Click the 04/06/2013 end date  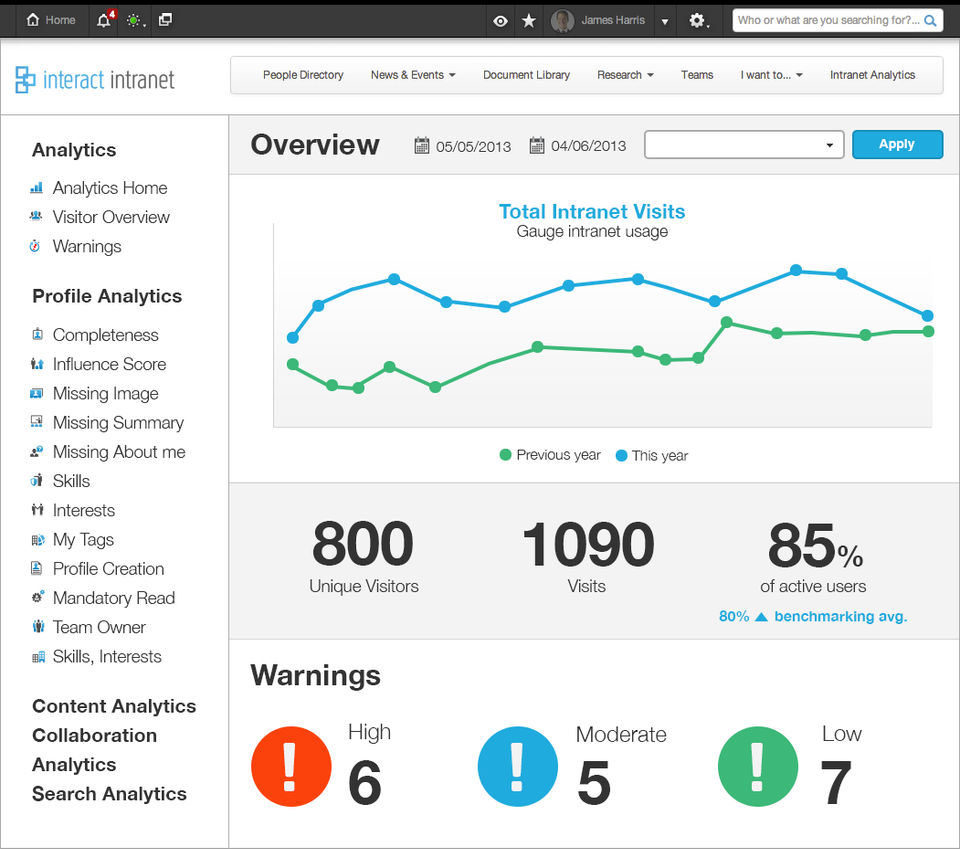[588, 146]
